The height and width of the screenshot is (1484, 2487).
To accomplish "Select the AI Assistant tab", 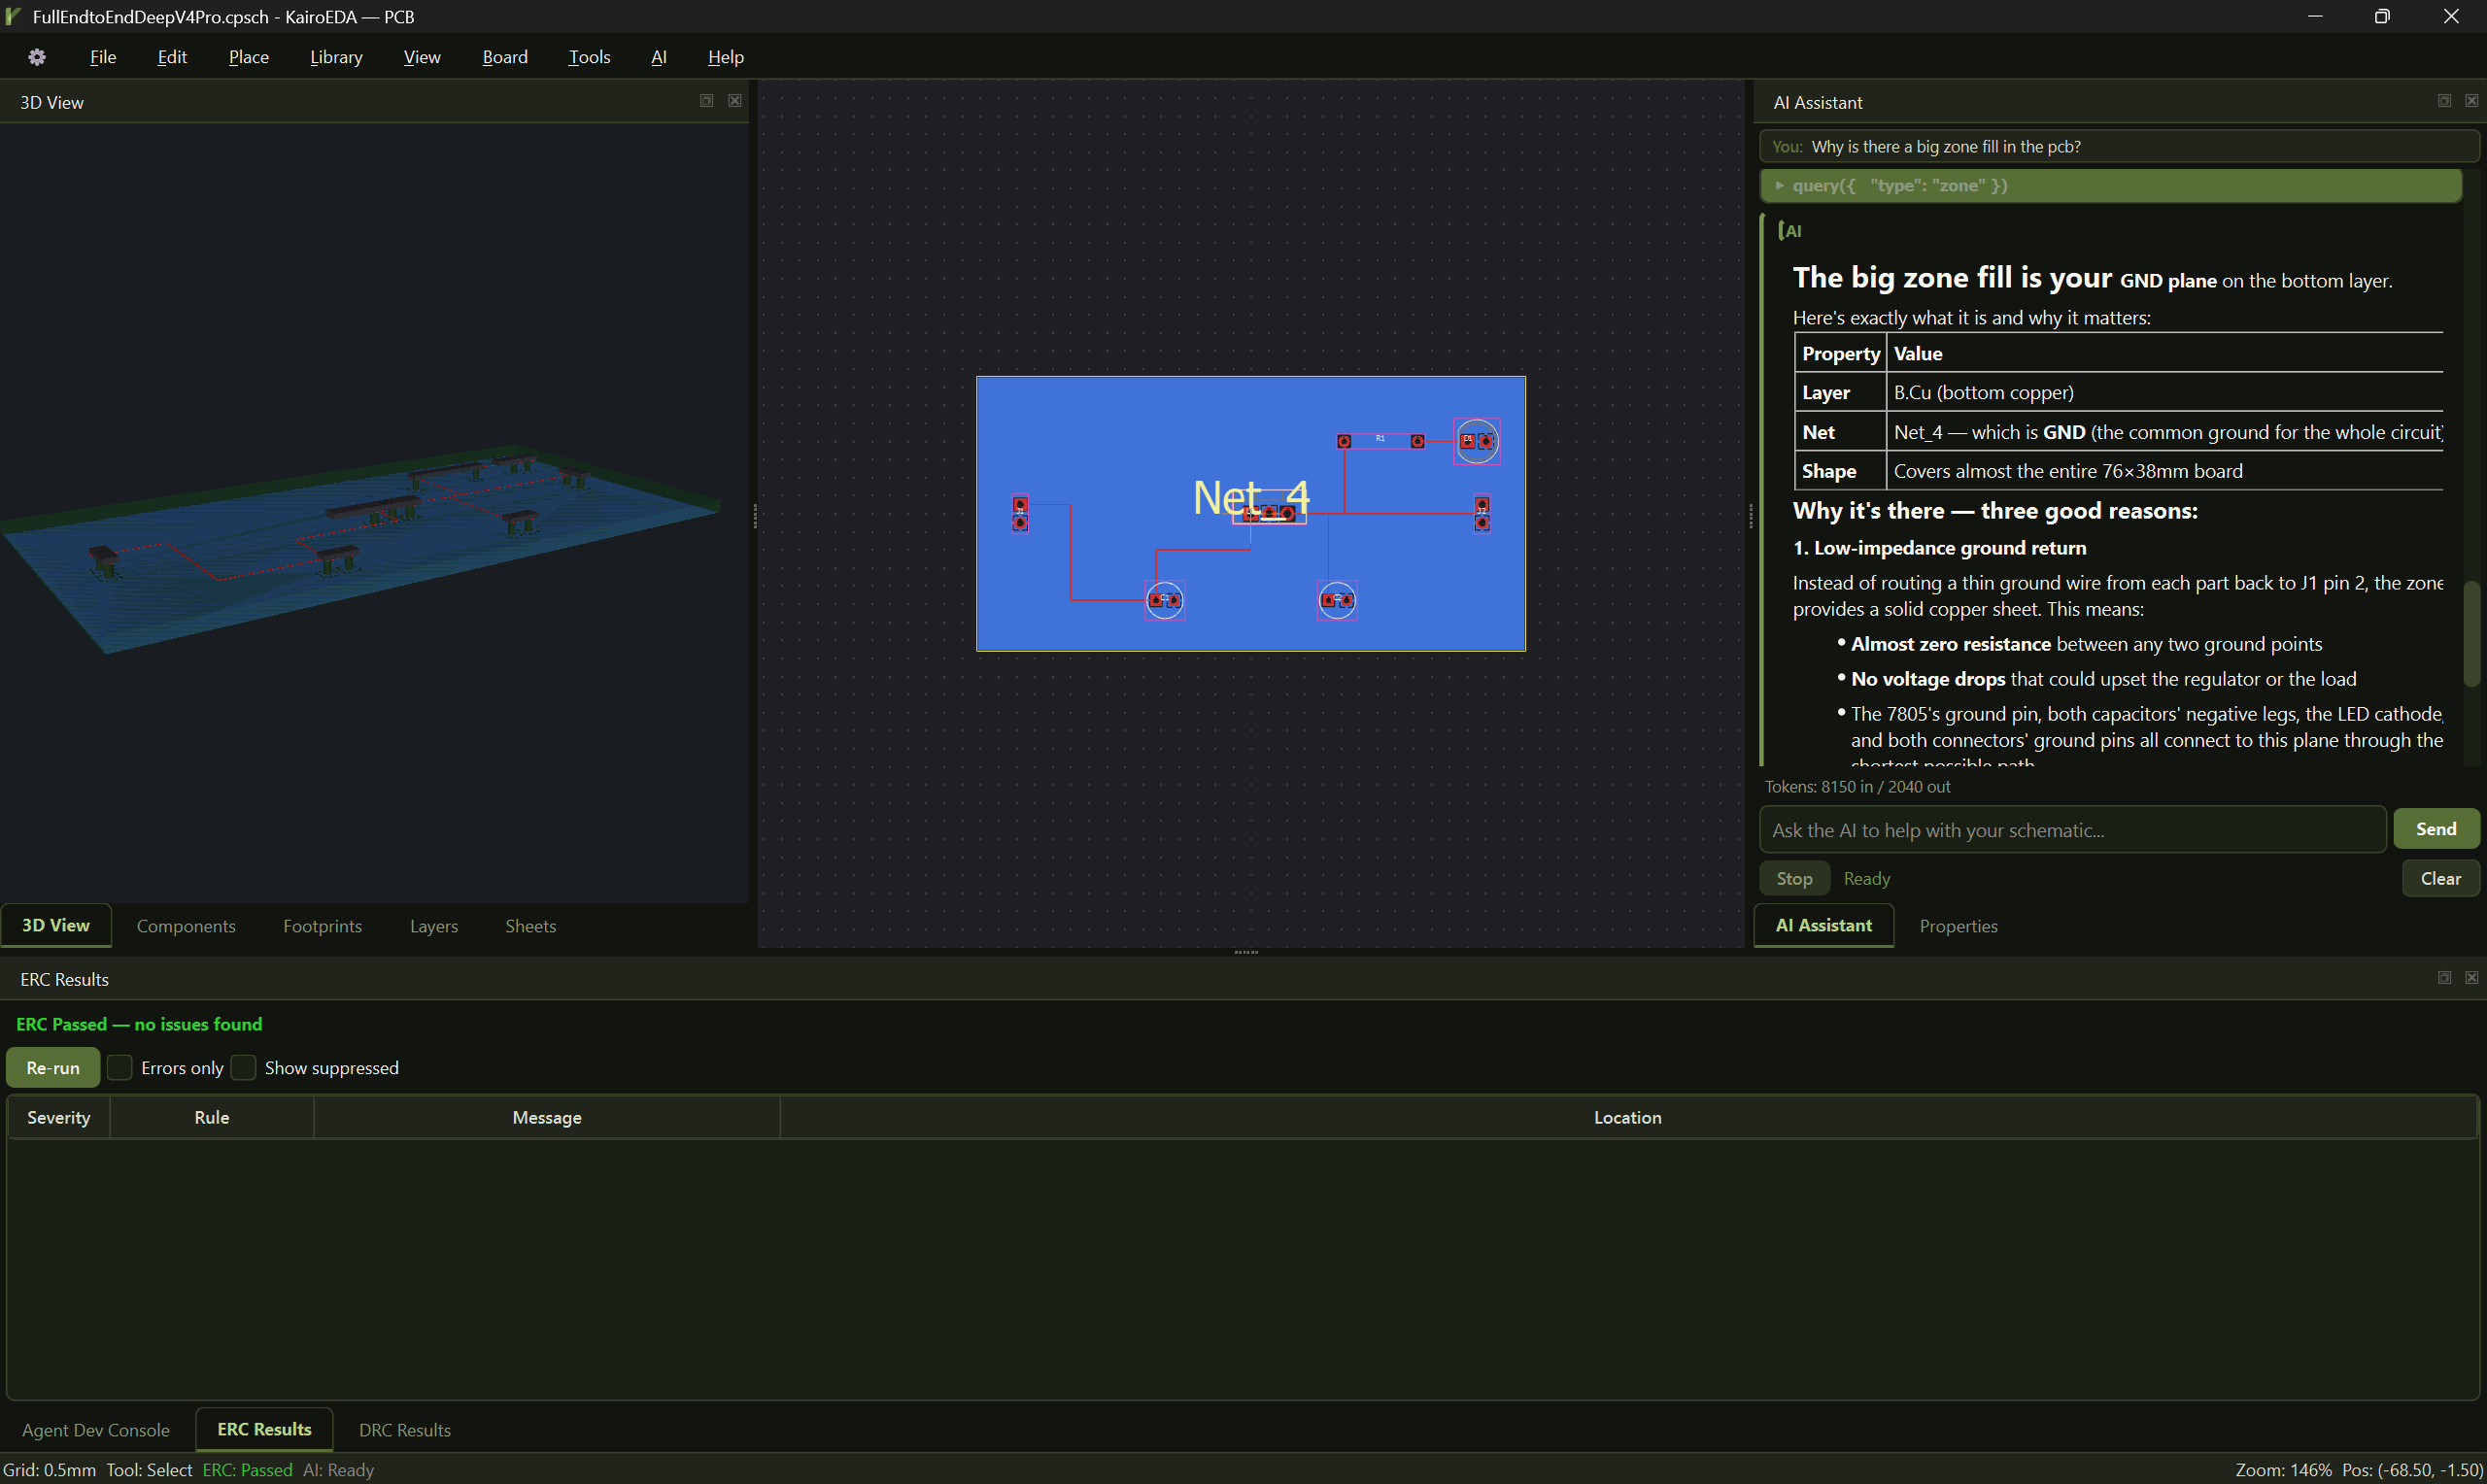I will pos(1823,925).
